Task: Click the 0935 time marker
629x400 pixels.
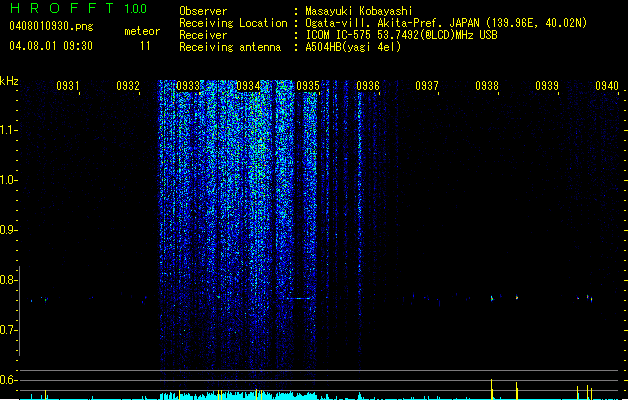Action: point(308,86)
